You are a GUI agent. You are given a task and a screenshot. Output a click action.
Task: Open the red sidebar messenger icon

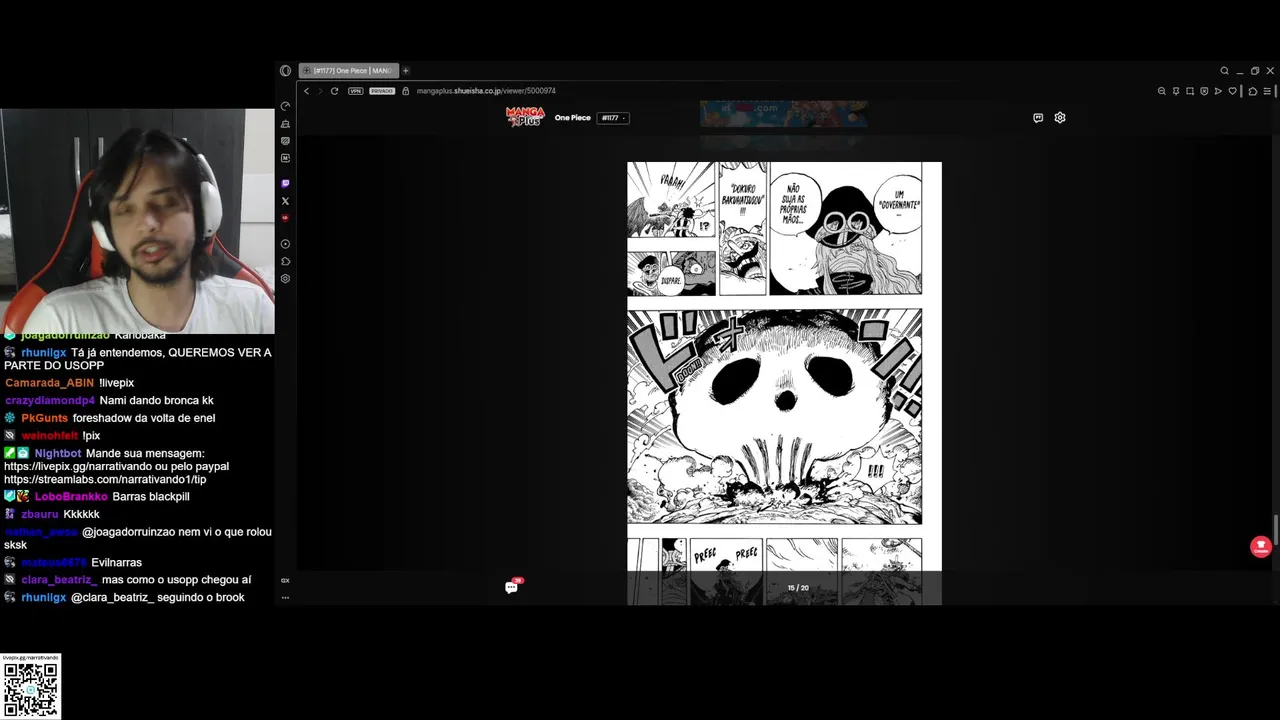pos(285,218)
